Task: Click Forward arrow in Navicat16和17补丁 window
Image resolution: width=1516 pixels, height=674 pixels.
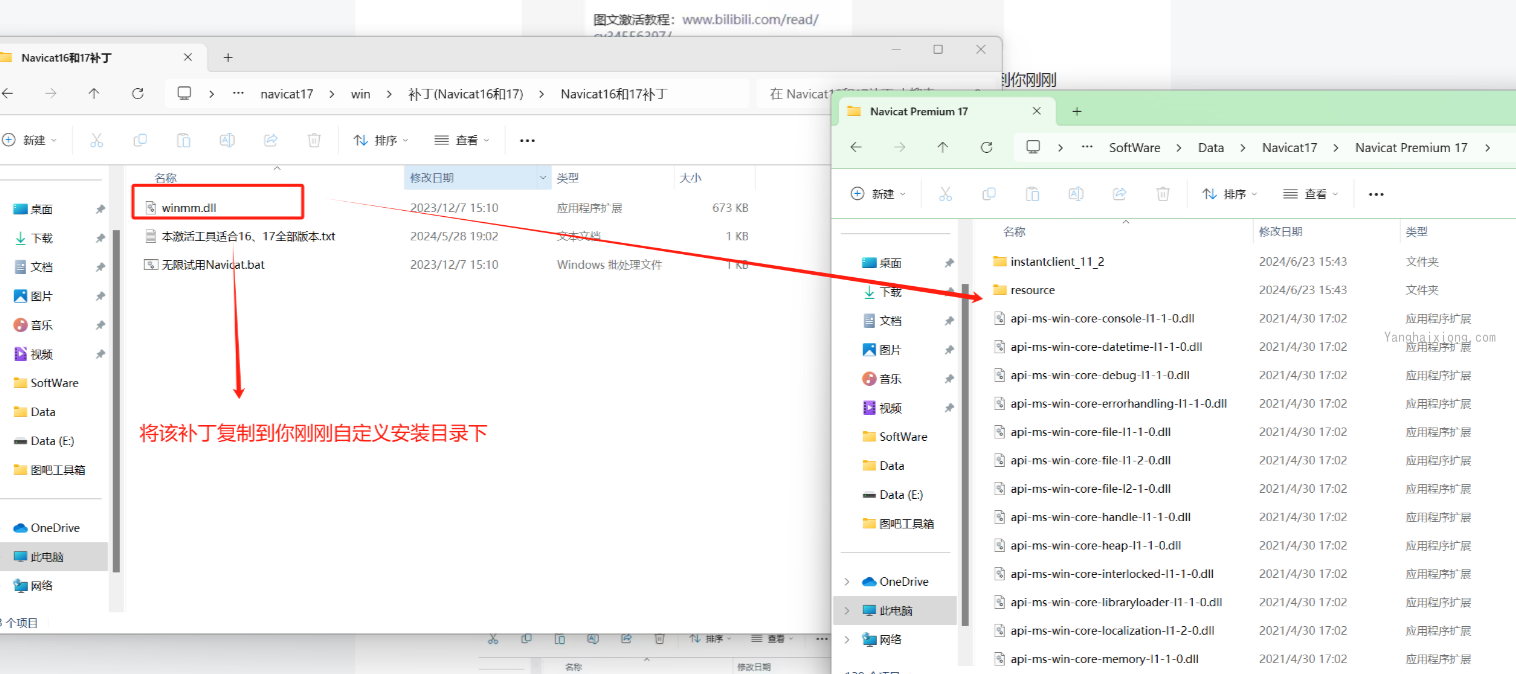Action: coord(51,93)
